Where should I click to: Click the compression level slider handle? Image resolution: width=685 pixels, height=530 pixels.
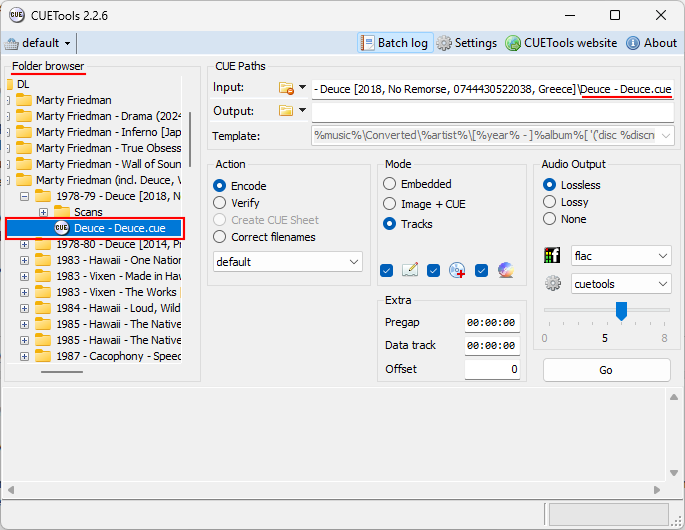tap(621, 311)
